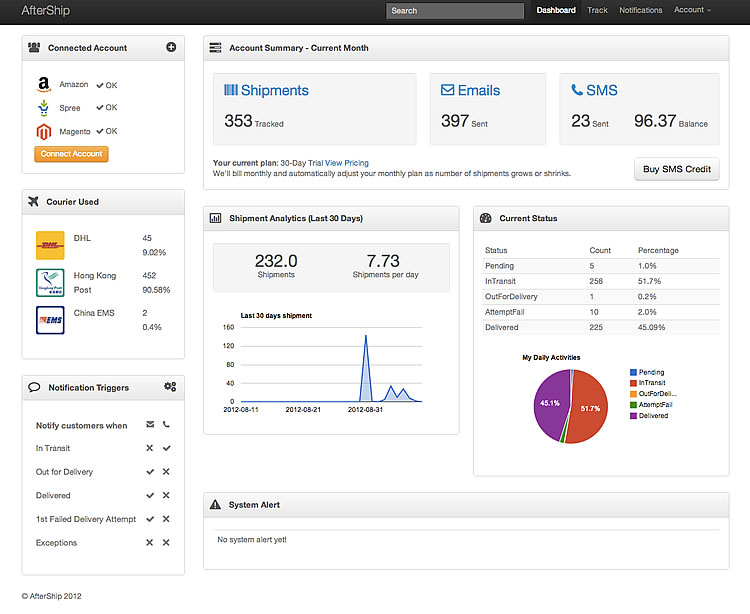Click the InTransit legend color swatch
The width and height of the screenshot is (750, 614).
(633, 383)
